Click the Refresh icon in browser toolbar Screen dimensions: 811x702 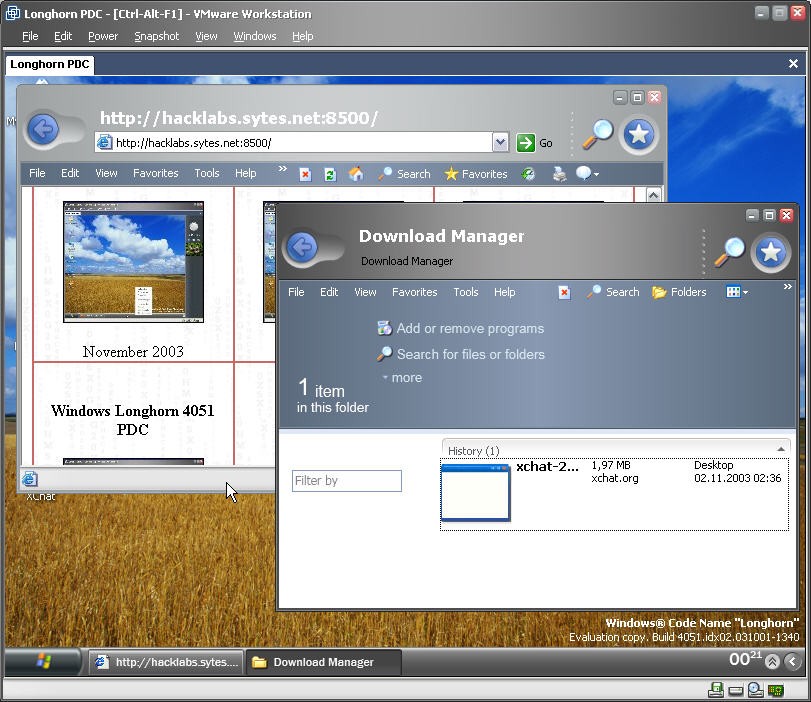pos(330,174)
